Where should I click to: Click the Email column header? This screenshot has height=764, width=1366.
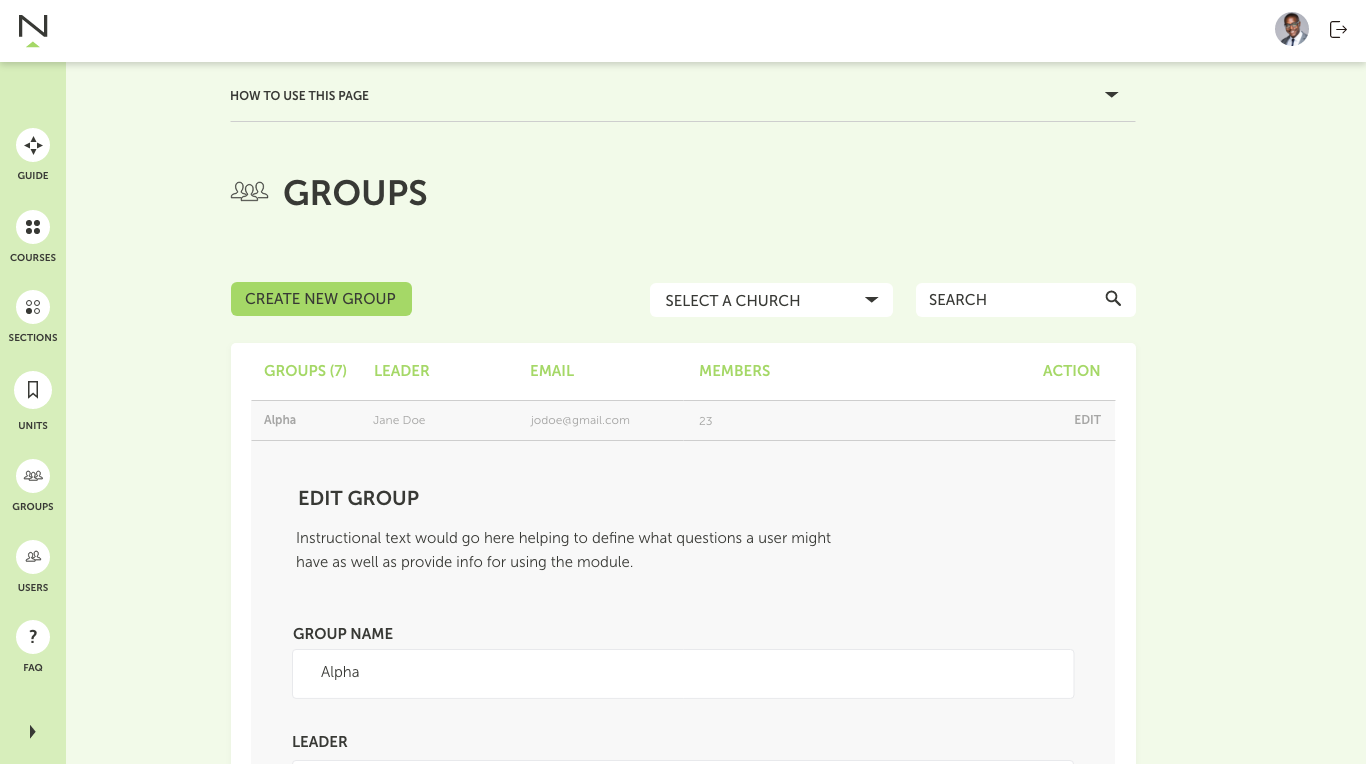pos(552,371)
